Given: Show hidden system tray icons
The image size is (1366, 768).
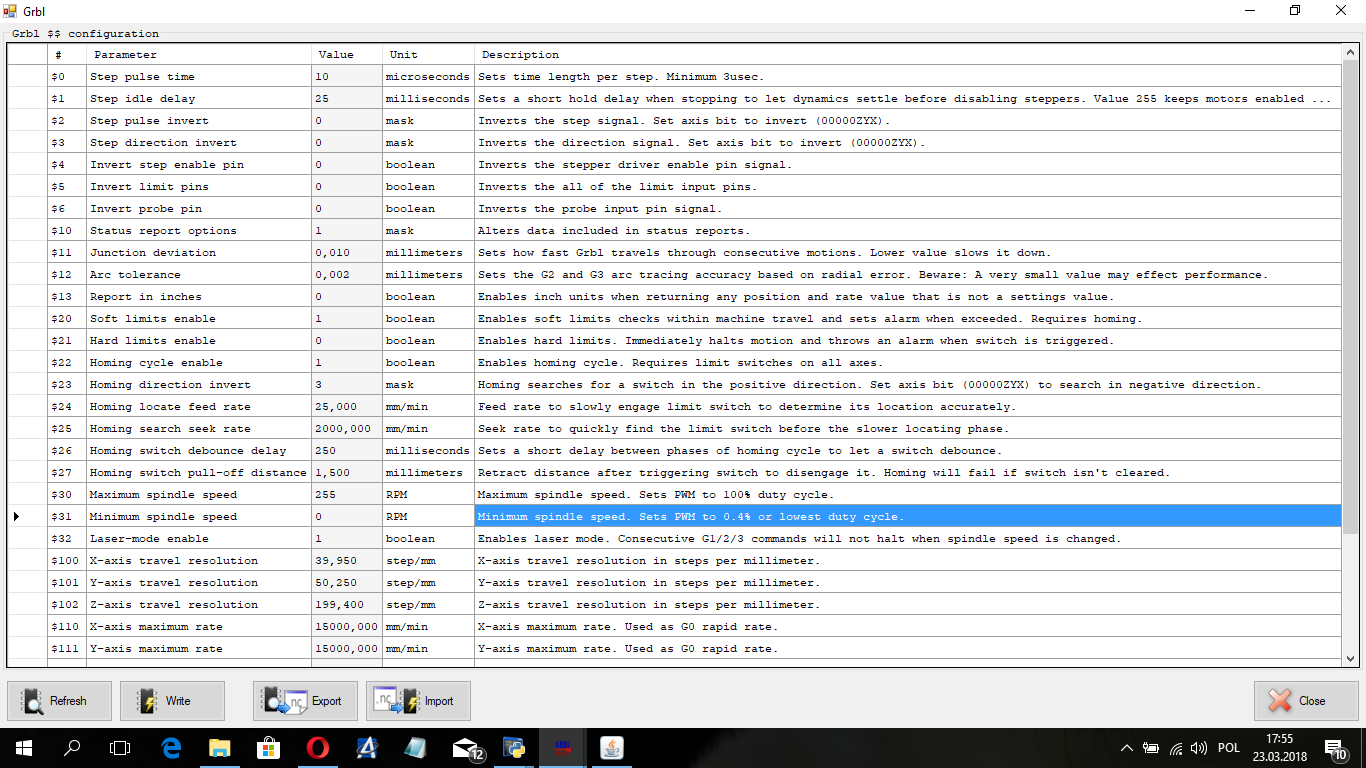Looking at the screenshot, I should pos(1127,748).
